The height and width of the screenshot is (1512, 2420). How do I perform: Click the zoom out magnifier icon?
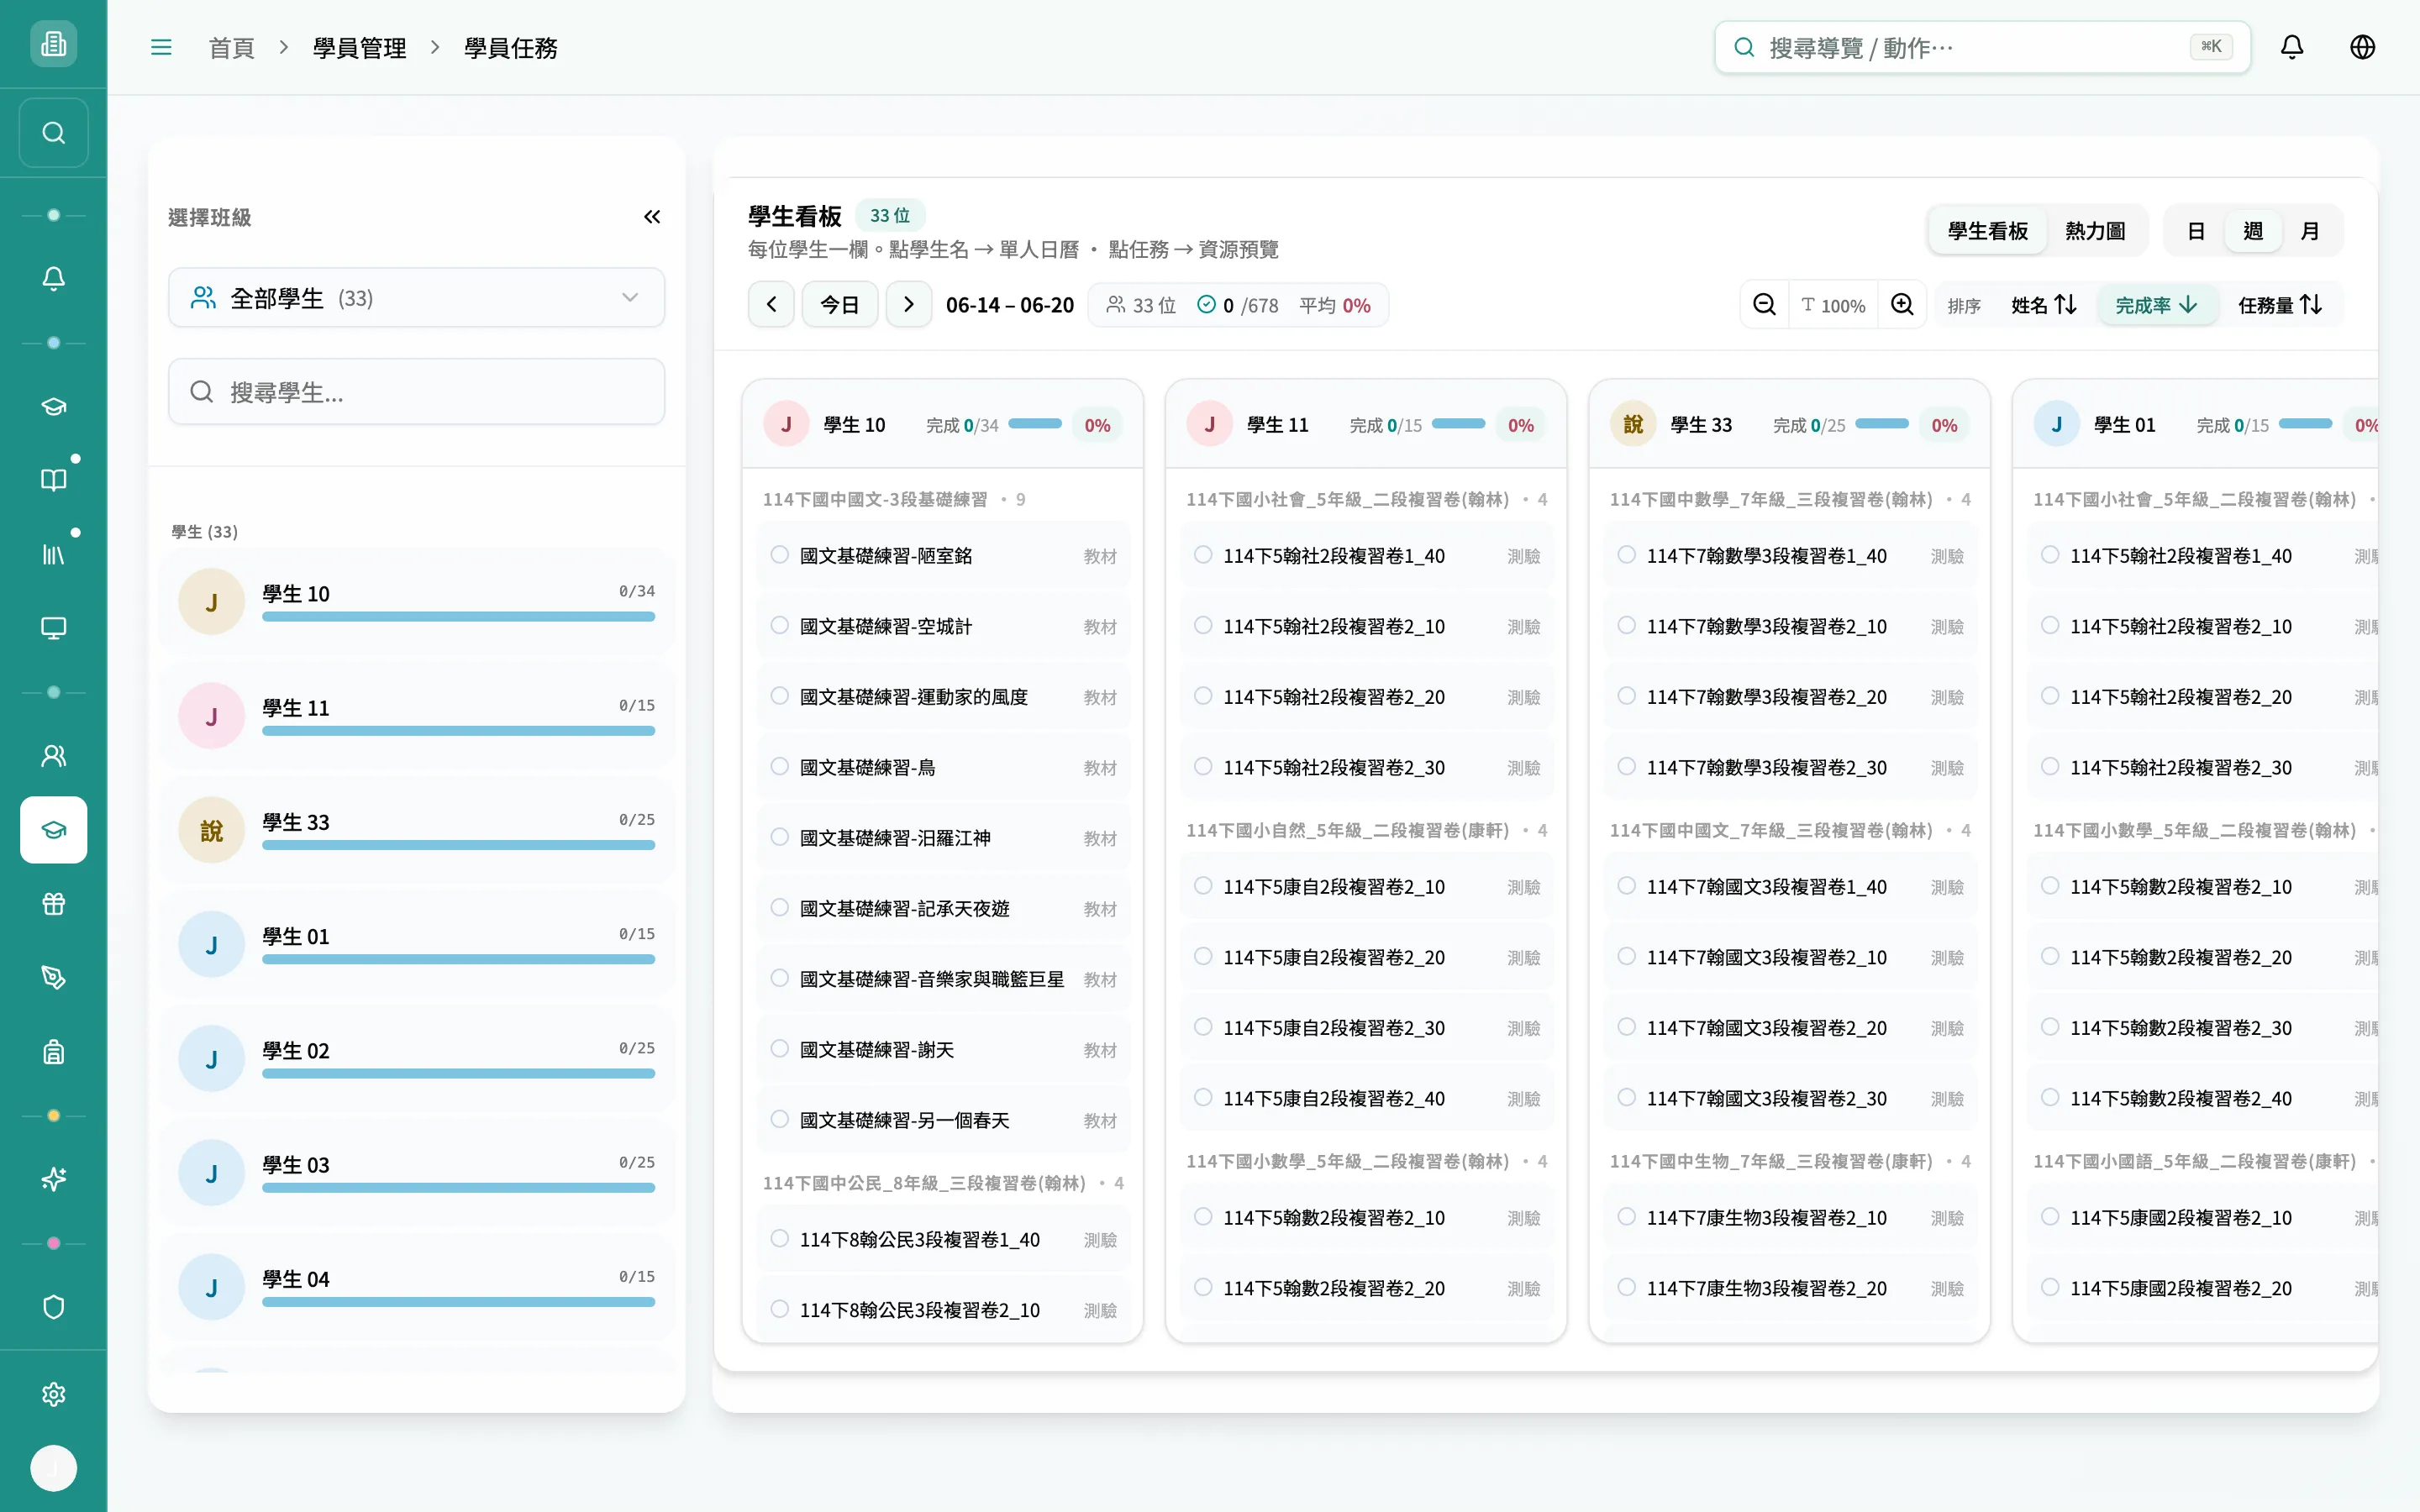[x=1764, y=305]
